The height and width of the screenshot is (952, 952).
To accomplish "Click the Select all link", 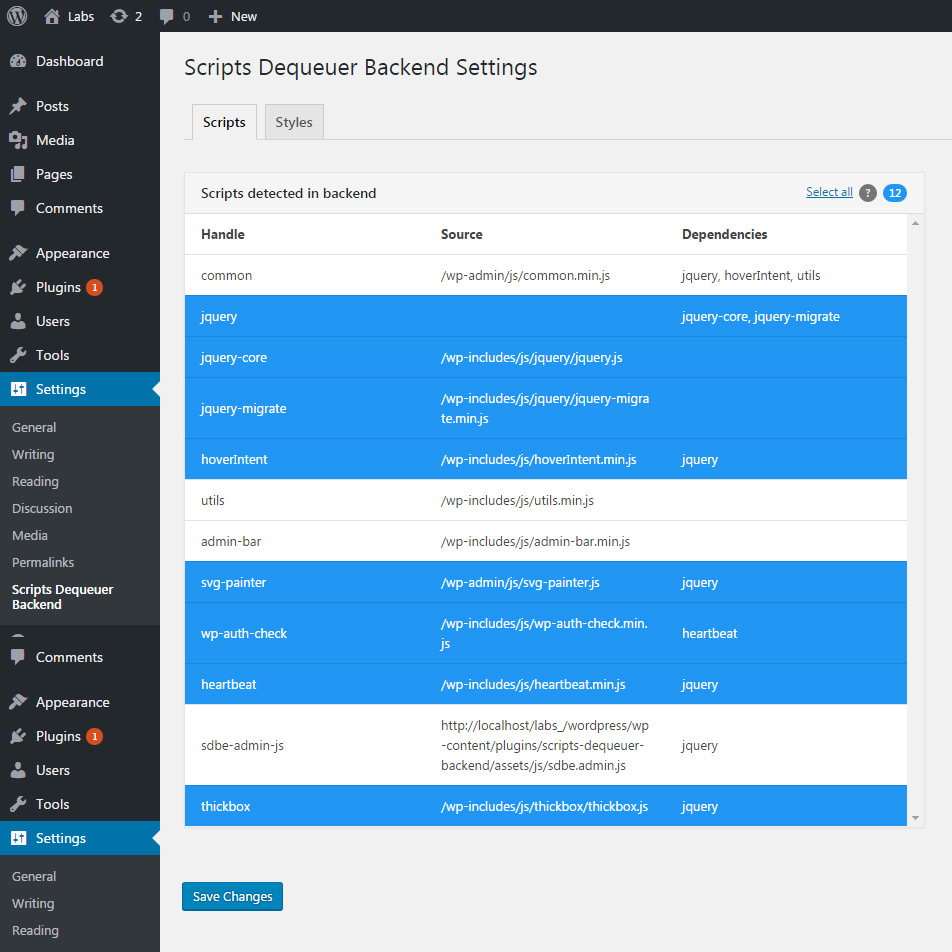I will pyautogui.click(x=829, y=192).
